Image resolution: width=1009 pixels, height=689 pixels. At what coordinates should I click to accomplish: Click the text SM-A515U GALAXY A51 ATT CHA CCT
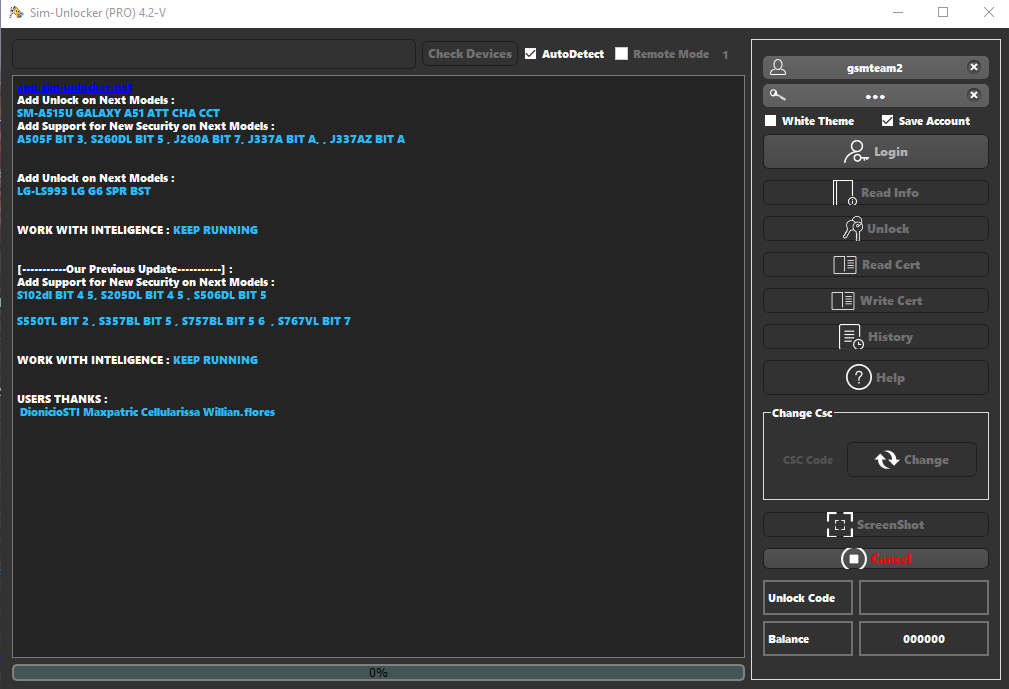[x=118, y=113]
